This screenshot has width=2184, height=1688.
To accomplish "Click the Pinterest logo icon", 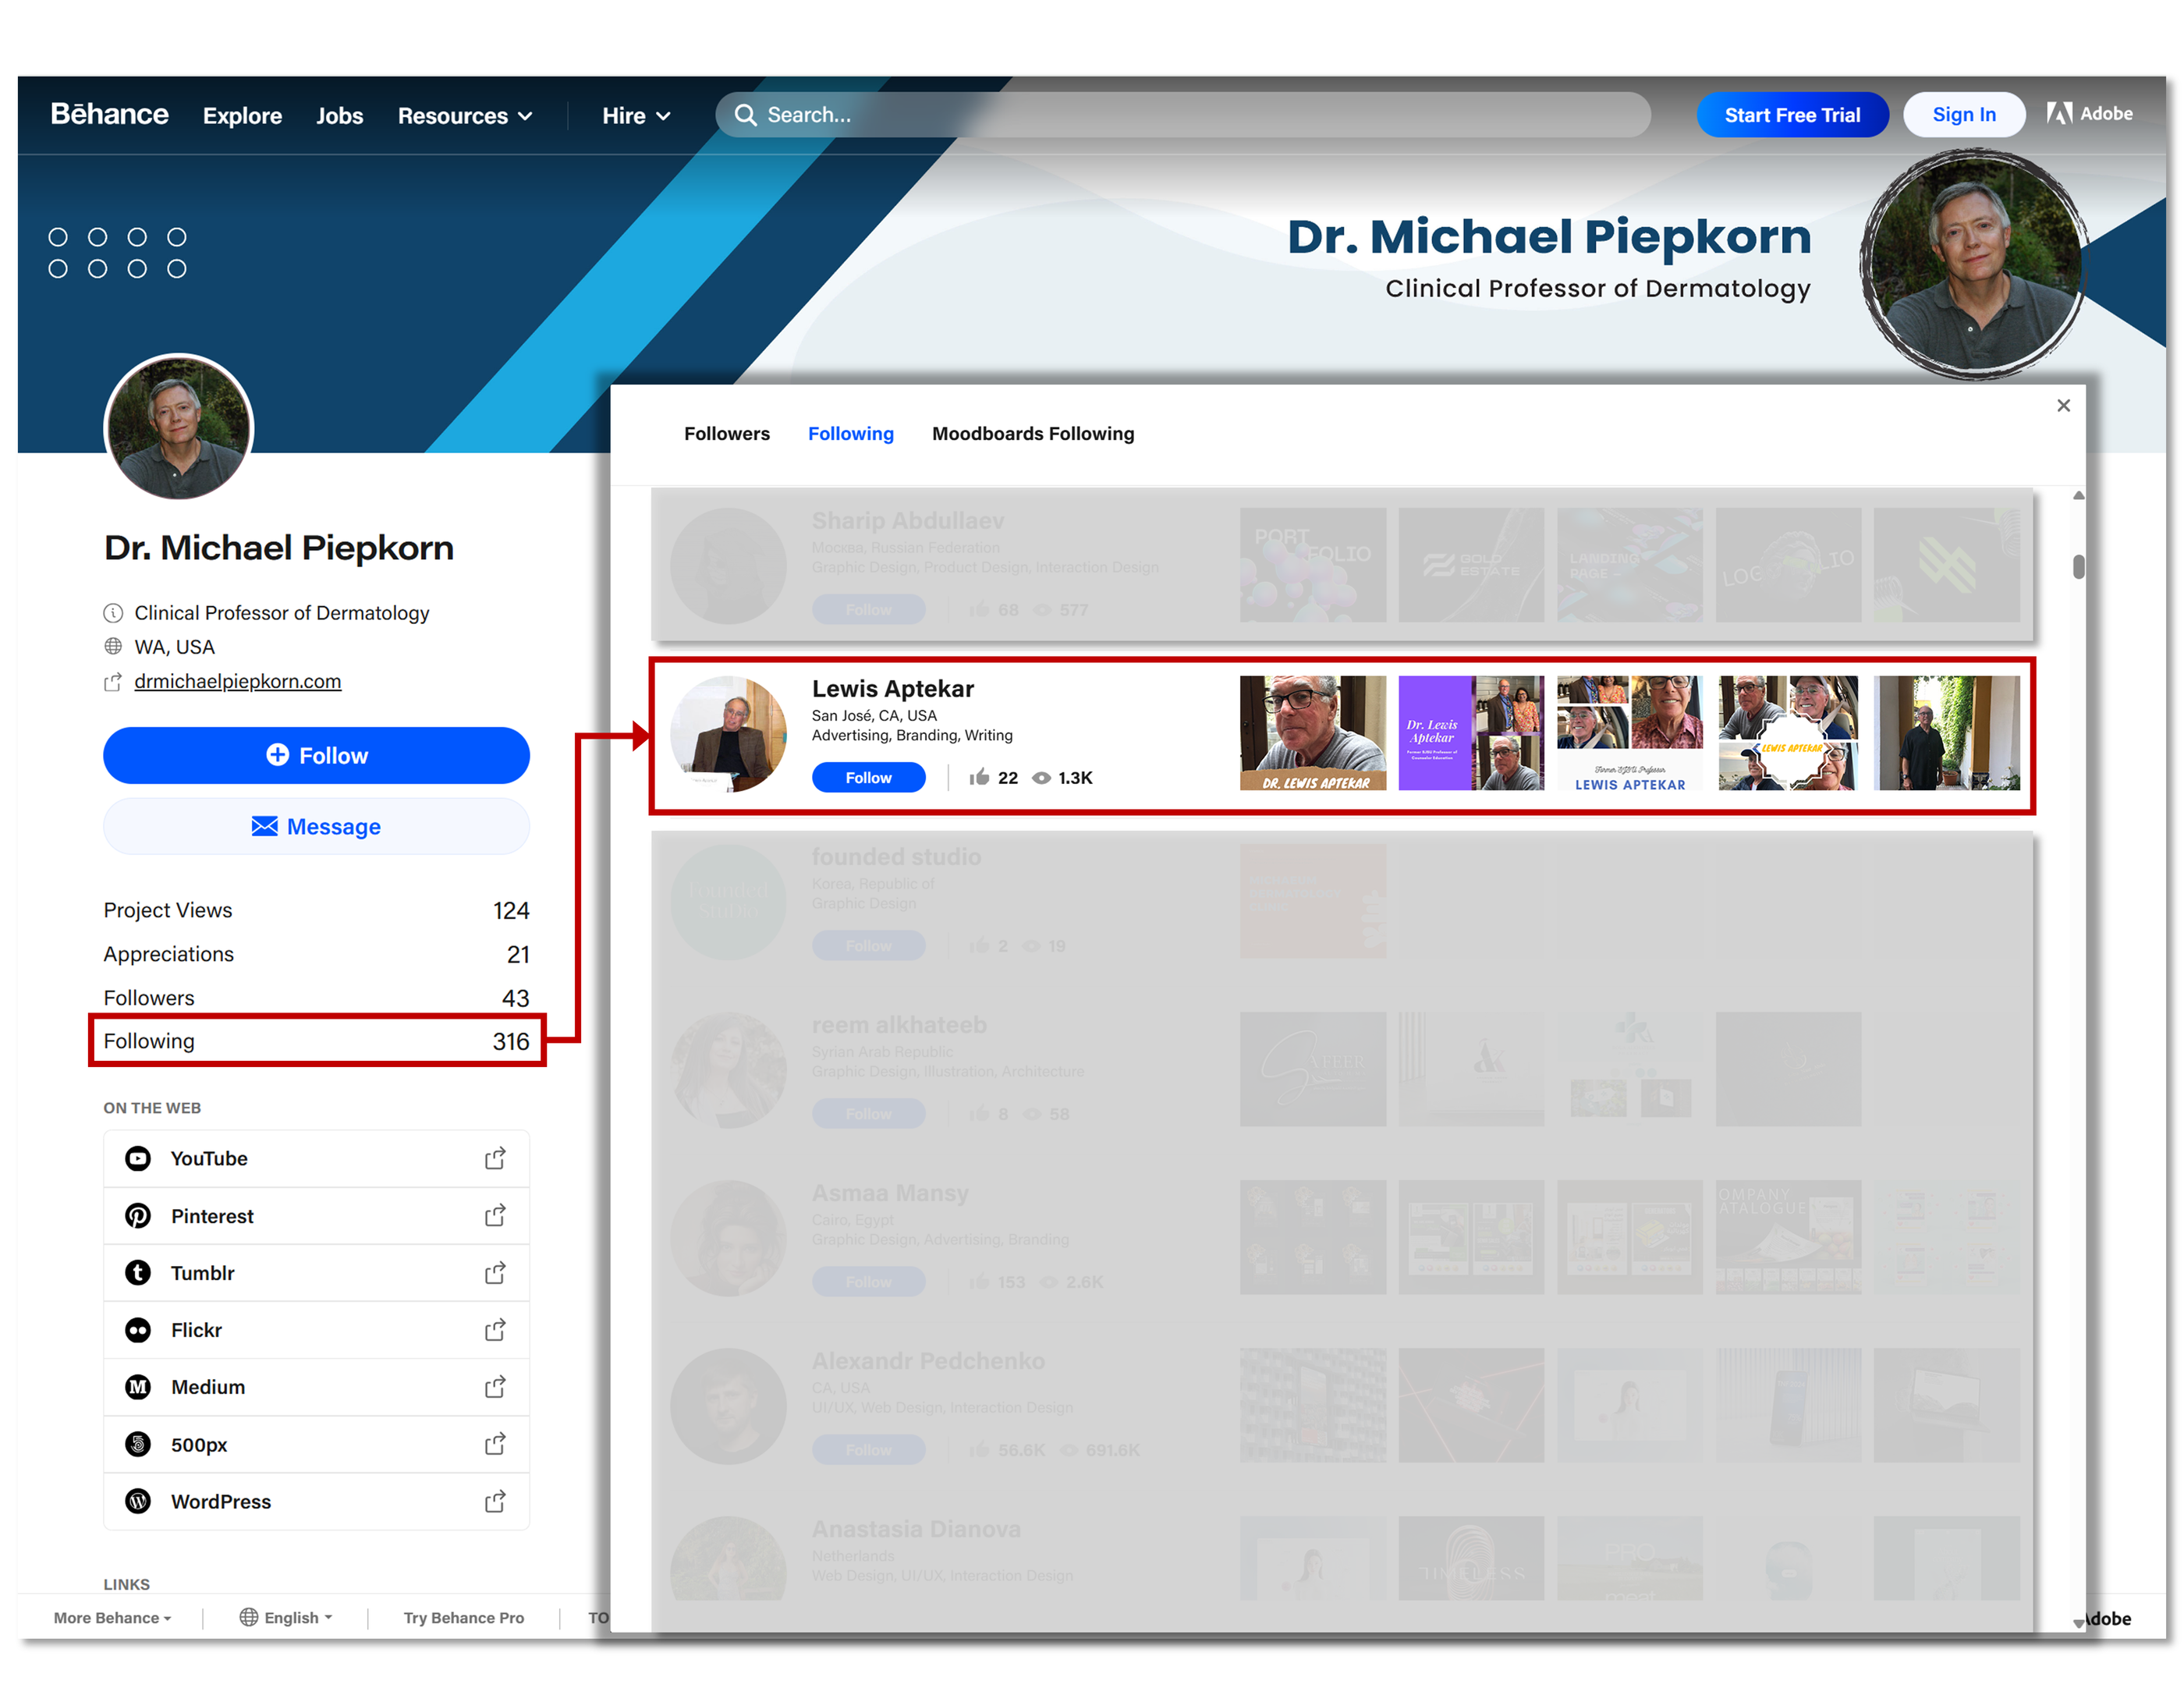I will coord(138,1215).
